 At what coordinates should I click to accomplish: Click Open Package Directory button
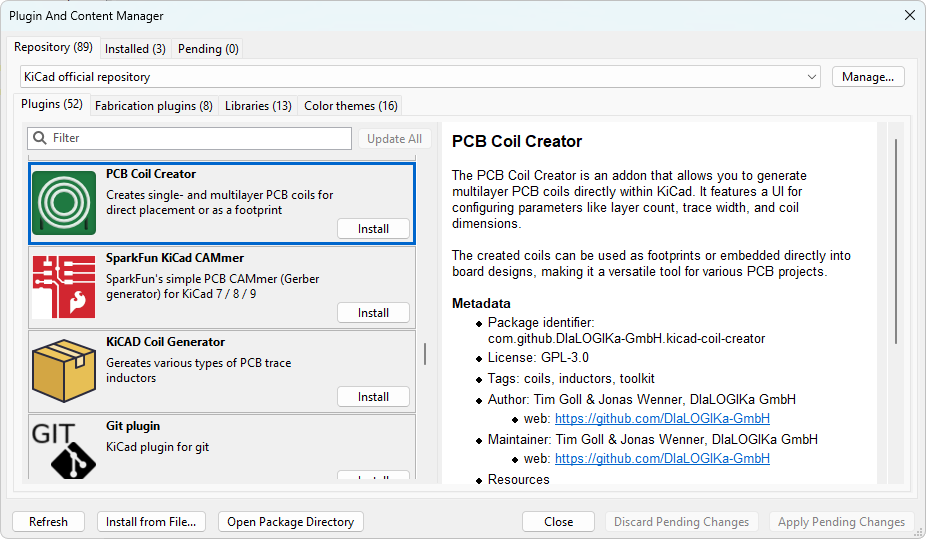(291, 522)
